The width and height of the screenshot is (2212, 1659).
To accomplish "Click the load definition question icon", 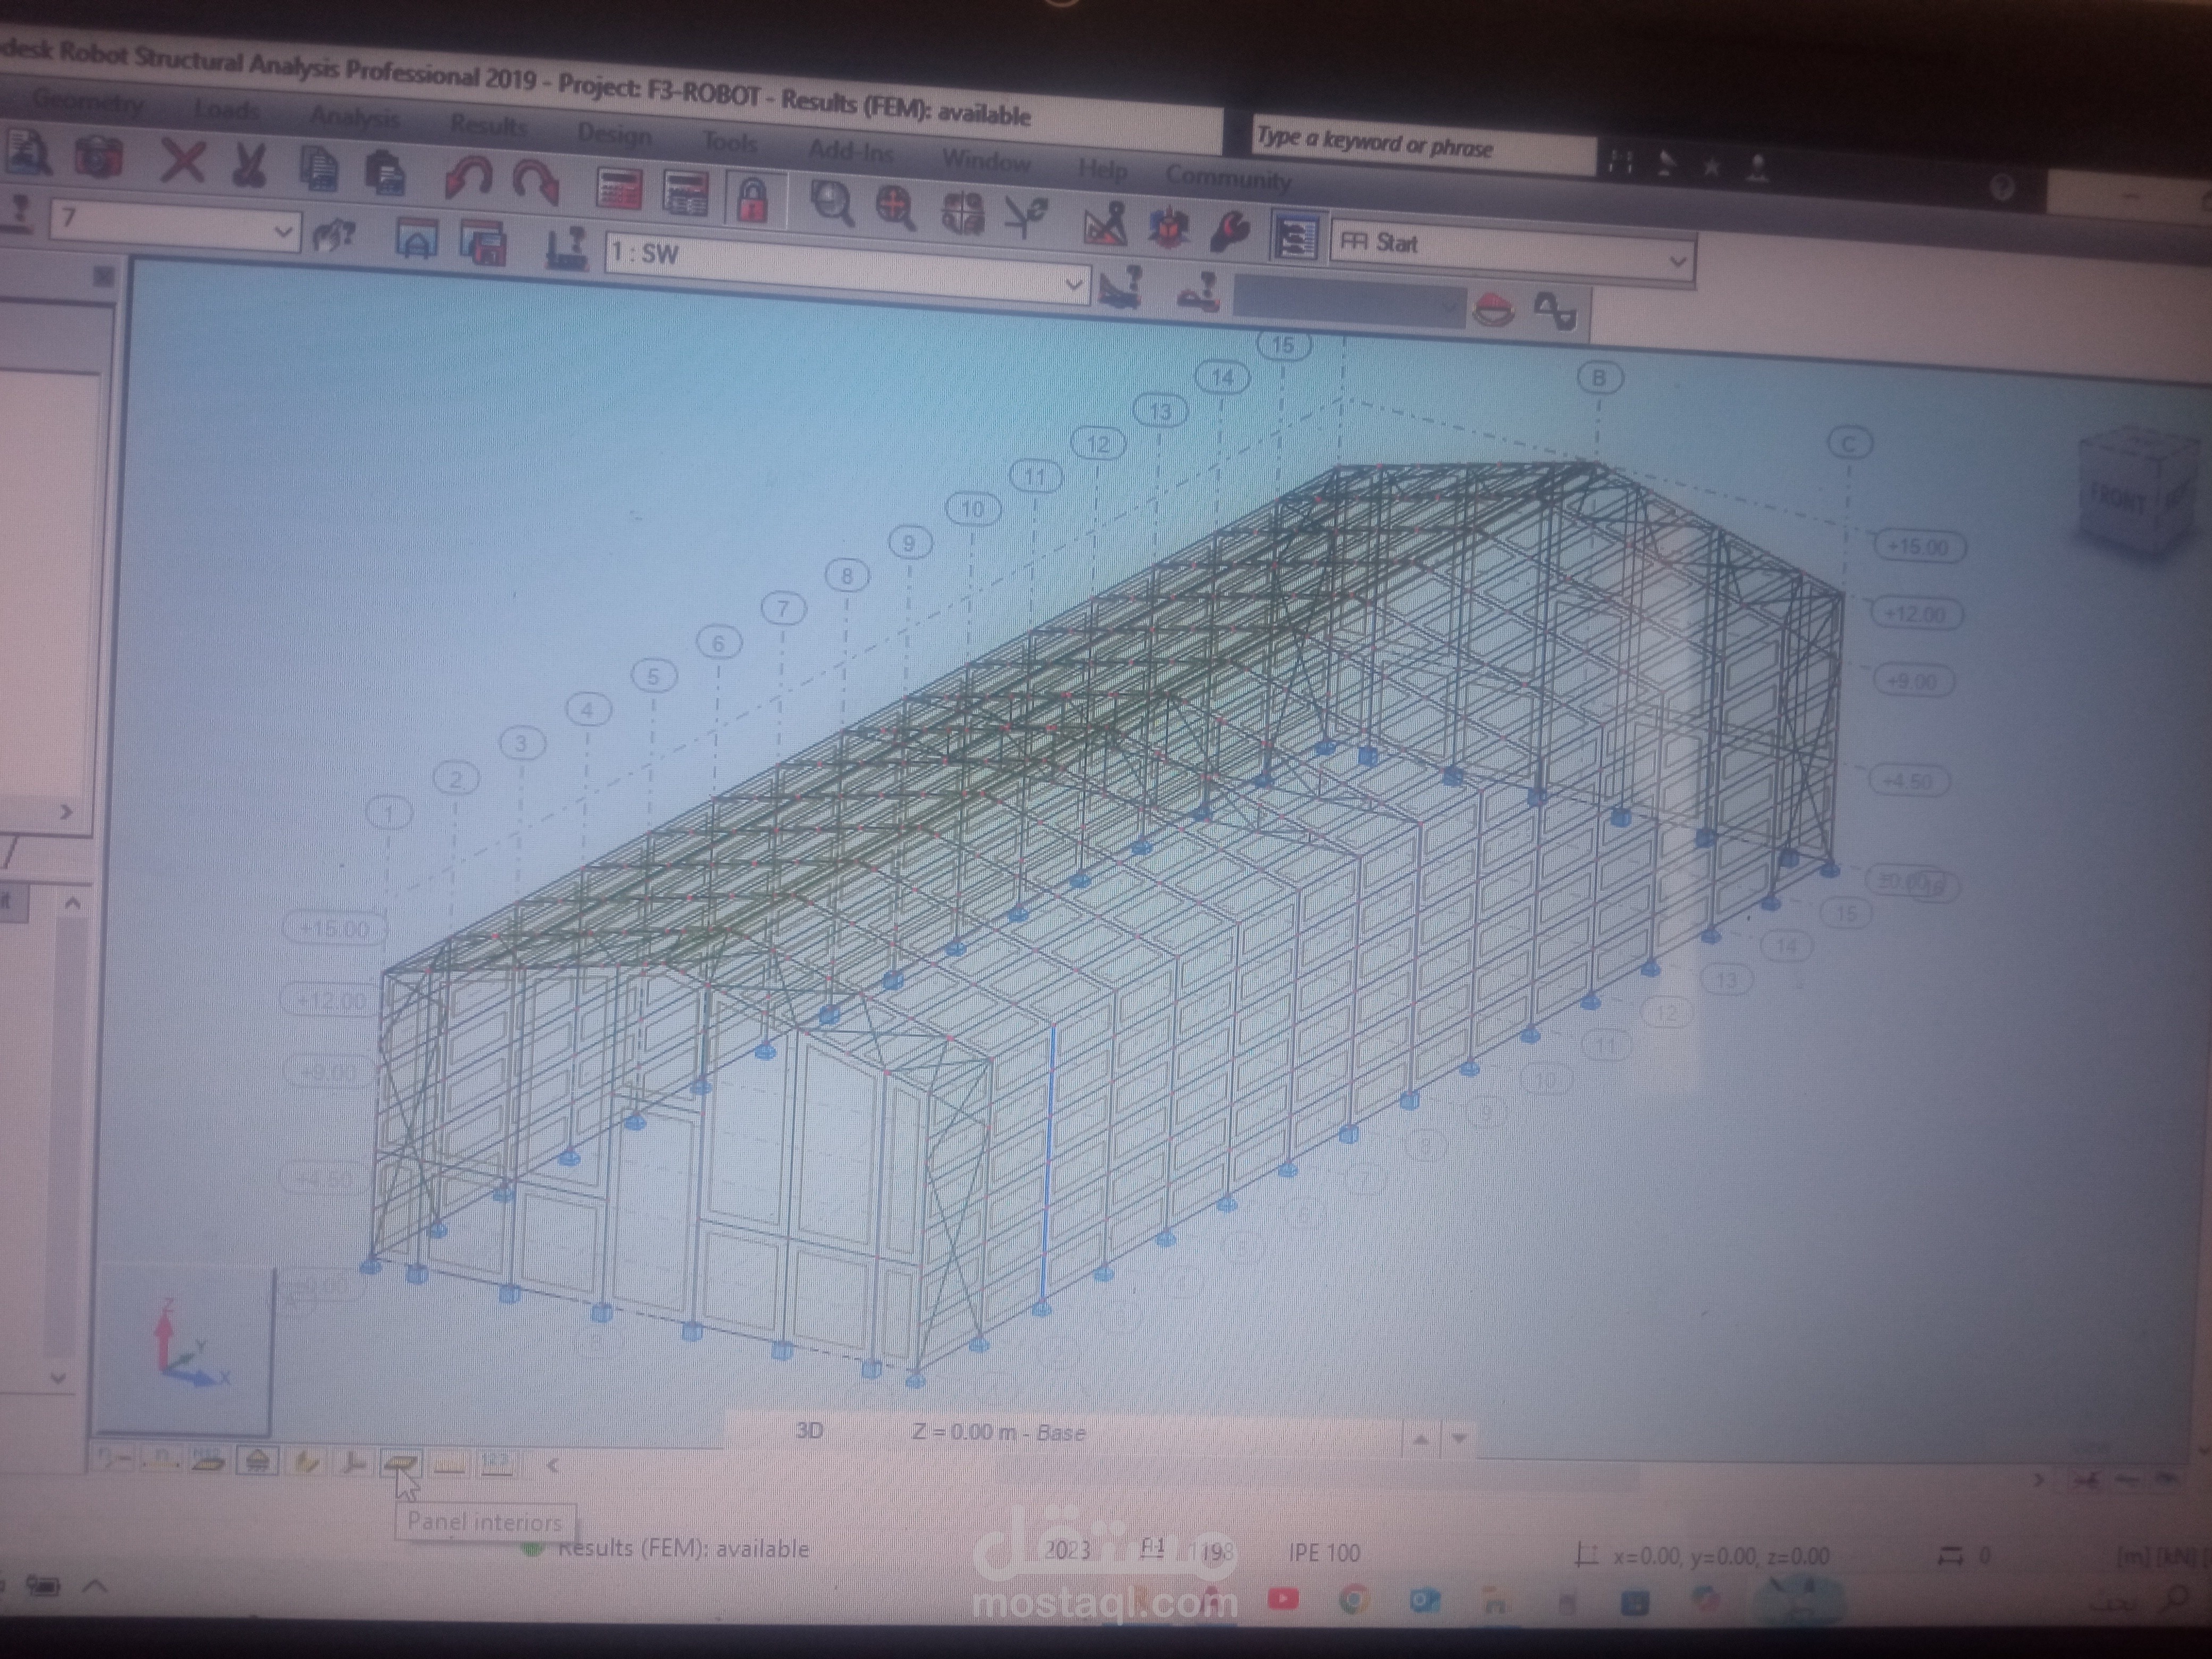I will pyautogui.click(x=1199, y=291).
